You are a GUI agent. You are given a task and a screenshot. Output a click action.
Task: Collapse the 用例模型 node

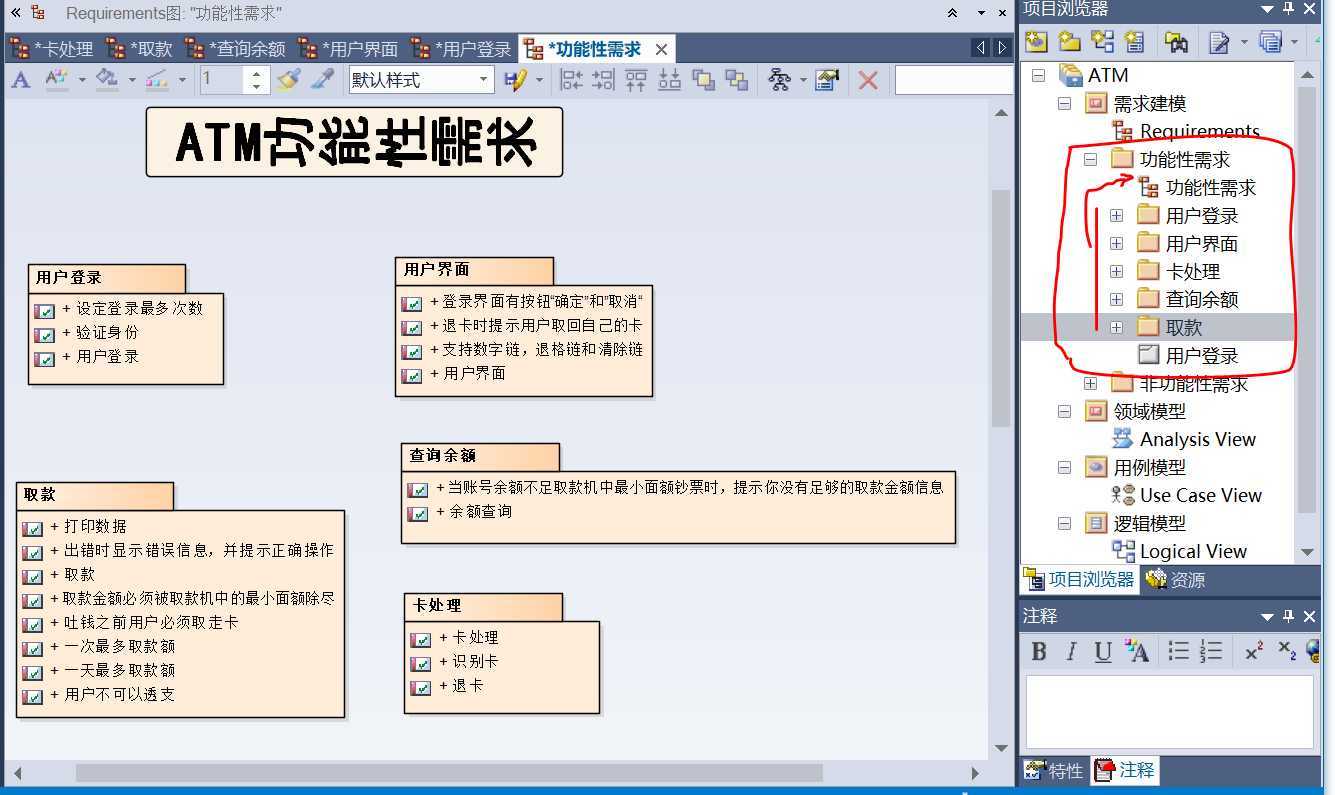[1064, 467]
